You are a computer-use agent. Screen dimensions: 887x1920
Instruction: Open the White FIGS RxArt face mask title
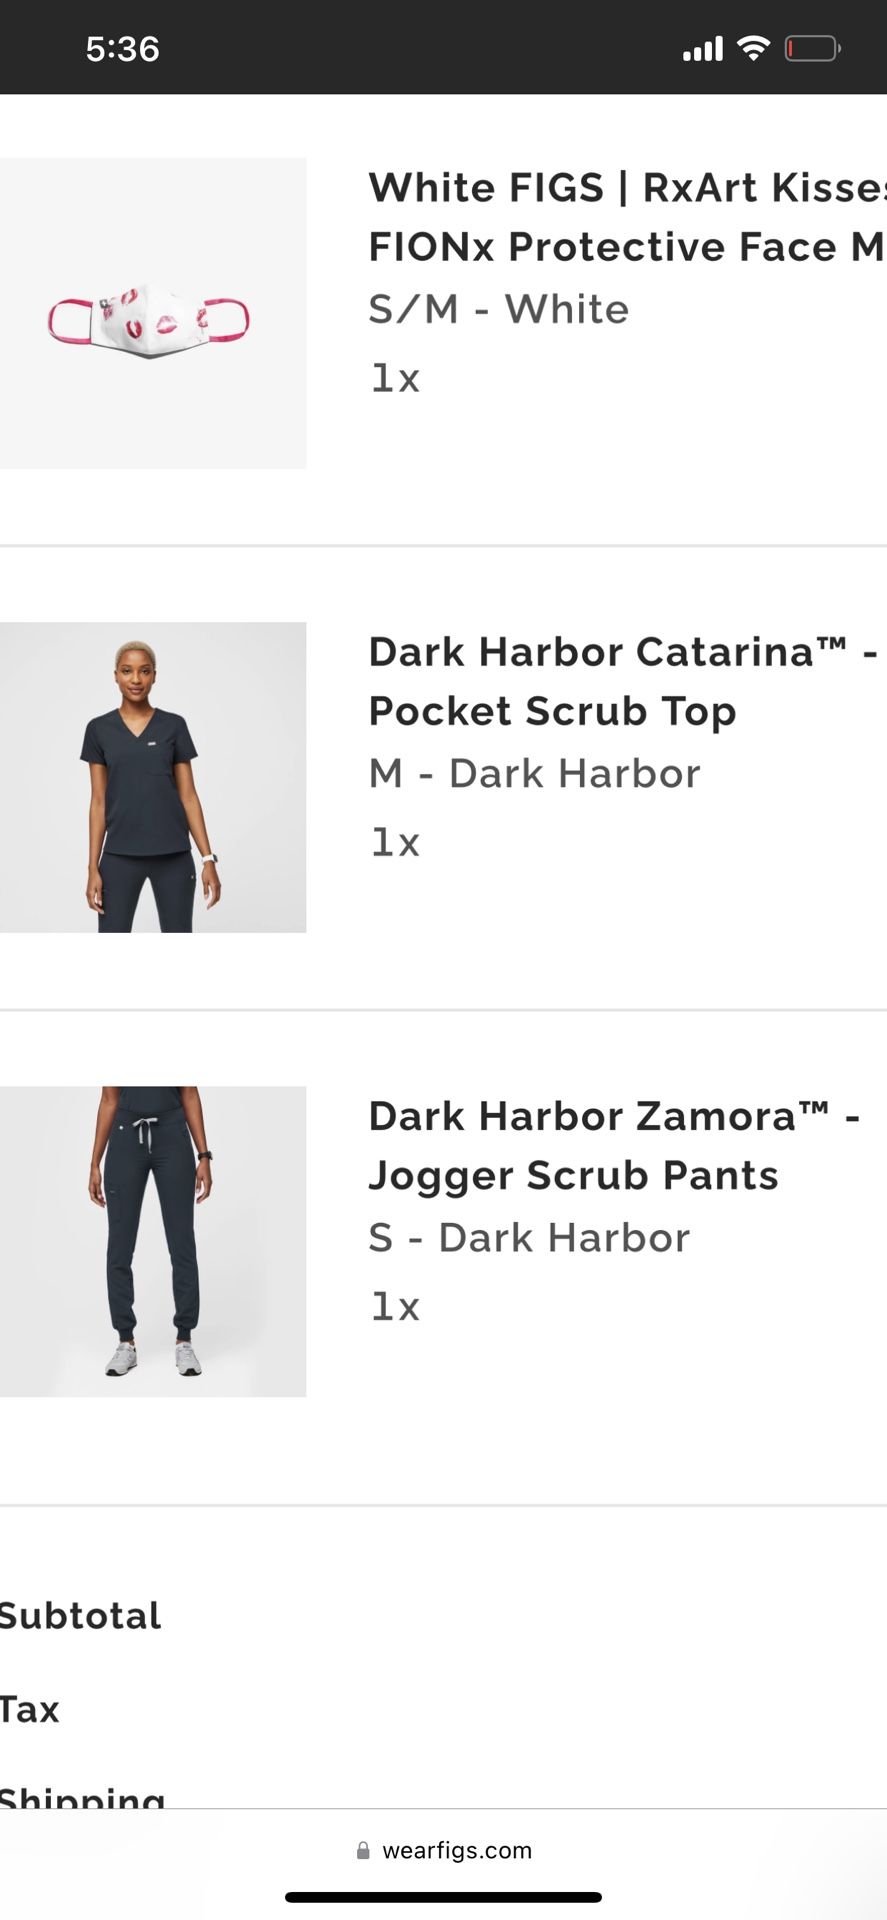[x=626, y=217]
